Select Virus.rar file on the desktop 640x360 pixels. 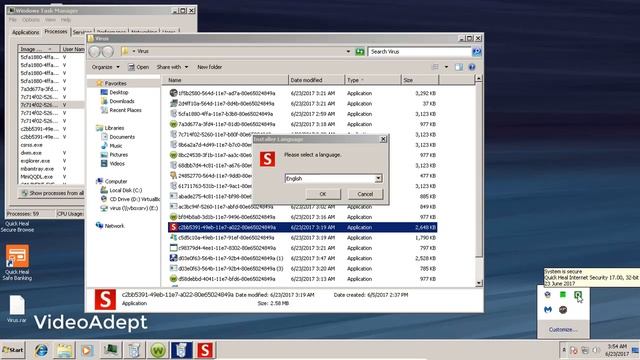click(x=17, y=309)
